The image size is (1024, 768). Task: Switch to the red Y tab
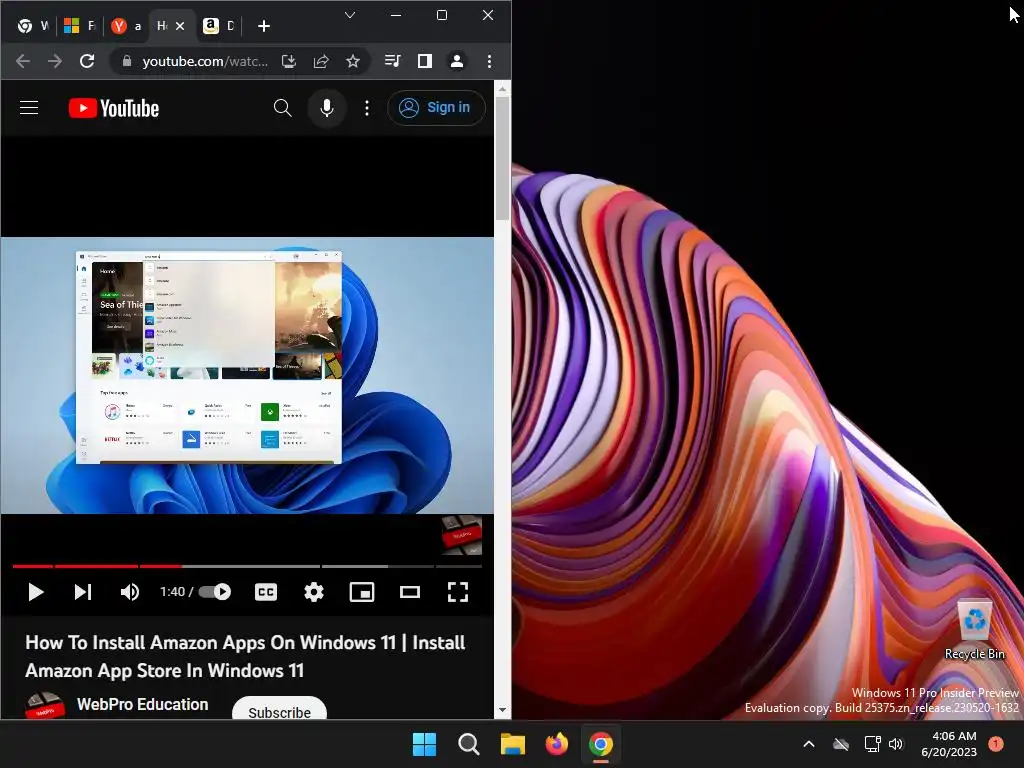tap(126, 26)
